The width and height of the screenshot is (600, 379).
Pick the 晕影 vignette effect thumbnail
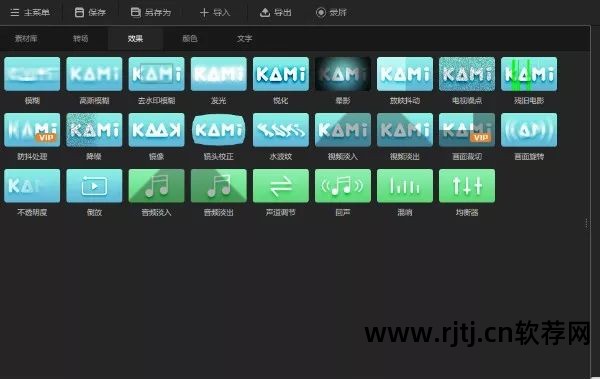coord(342,74)
